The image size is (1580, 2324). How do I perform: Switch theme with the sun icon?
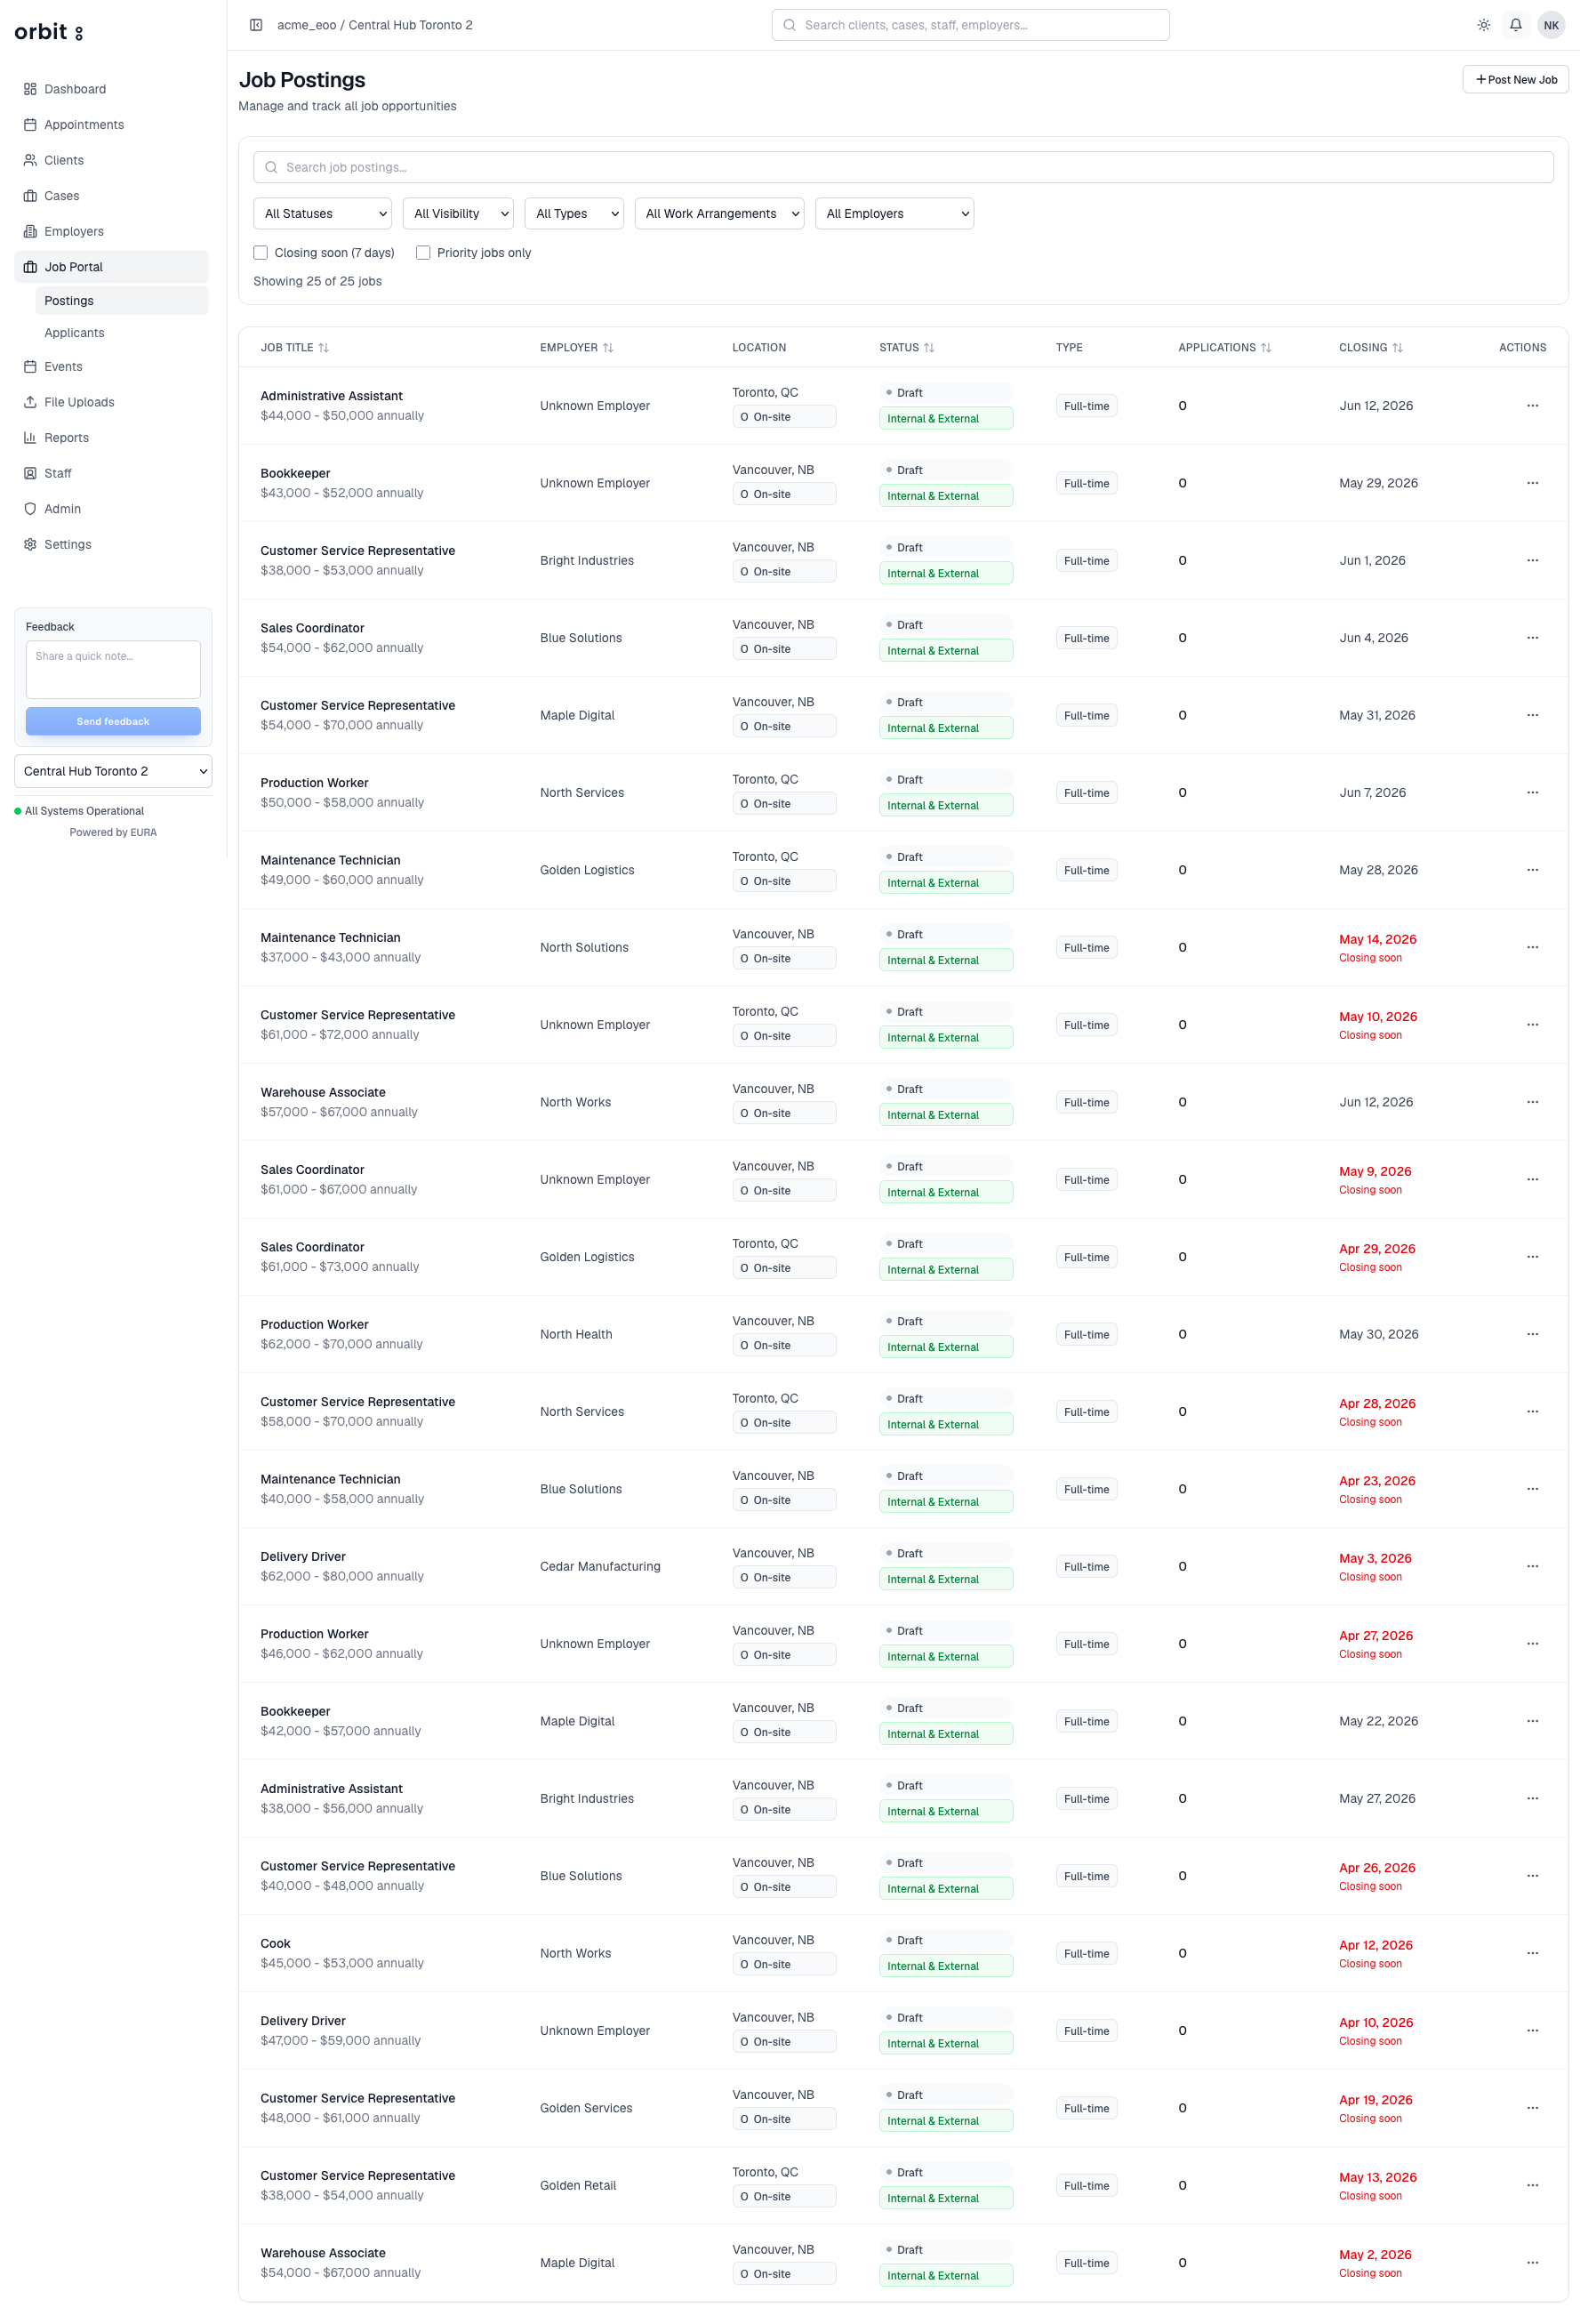pyautogui.click(x=1484, y=25)
